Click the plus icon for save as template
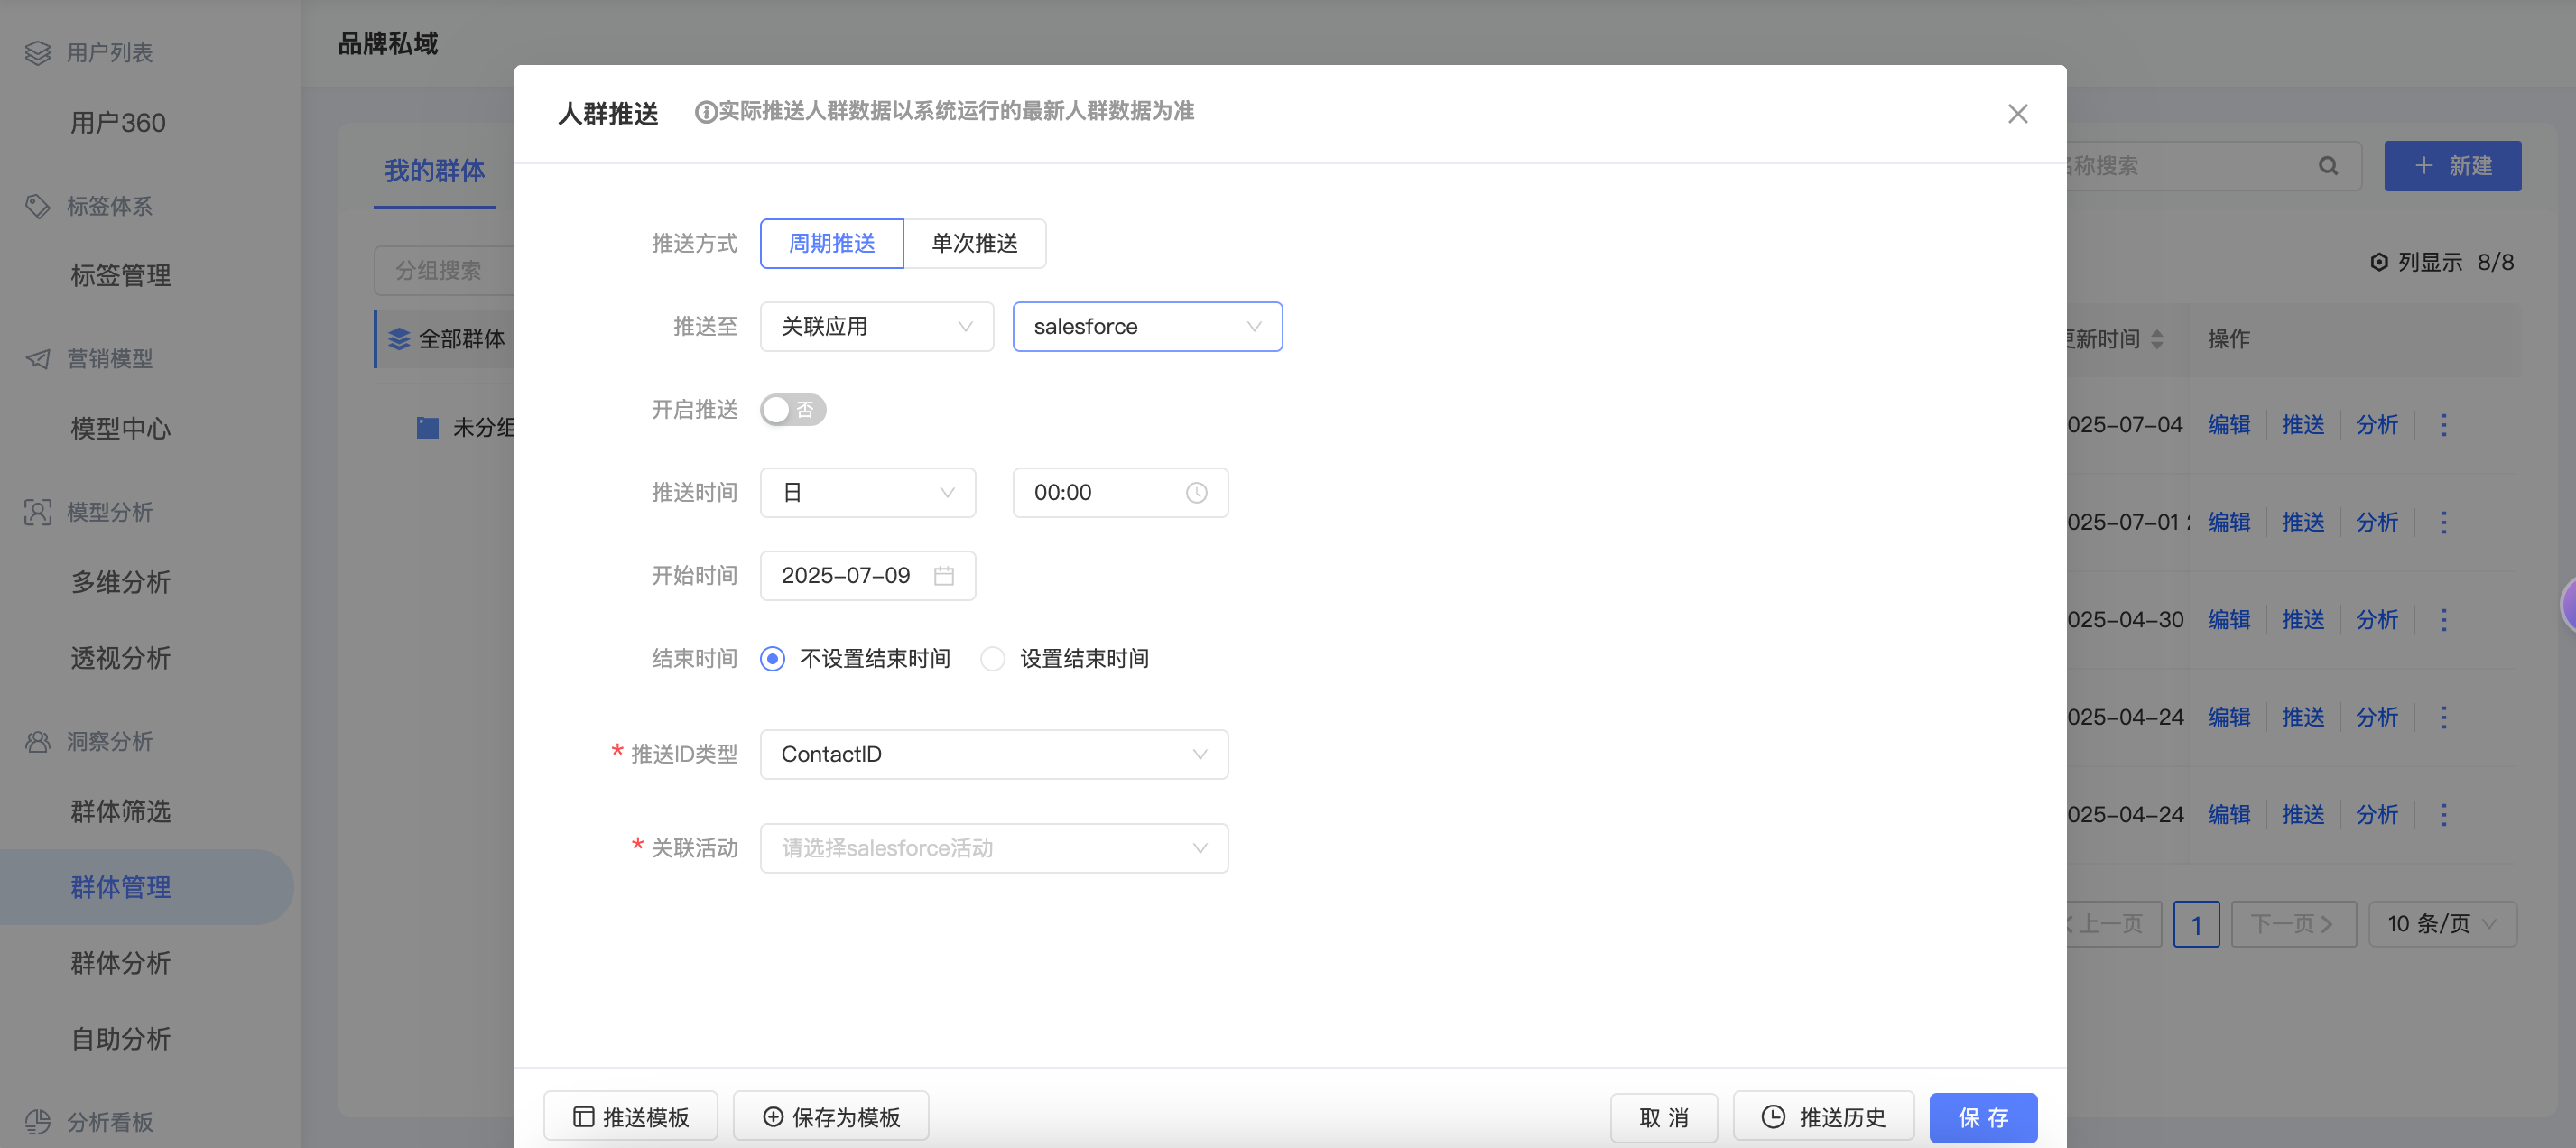Screen dimensions: 2576x1148 click(x=773, y=1116)
